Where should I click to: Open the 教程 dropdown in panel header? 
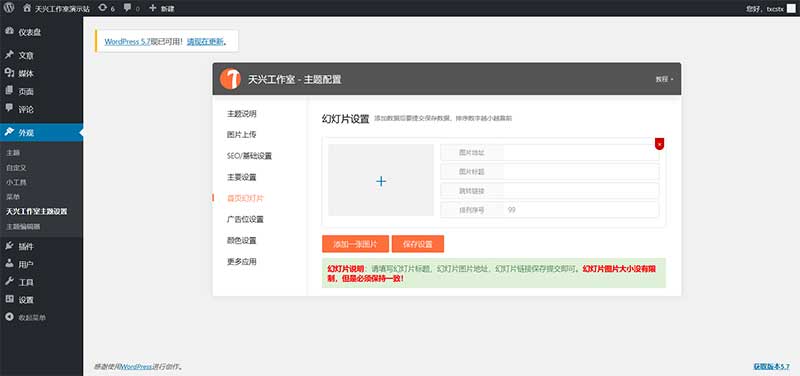[664, 80]
